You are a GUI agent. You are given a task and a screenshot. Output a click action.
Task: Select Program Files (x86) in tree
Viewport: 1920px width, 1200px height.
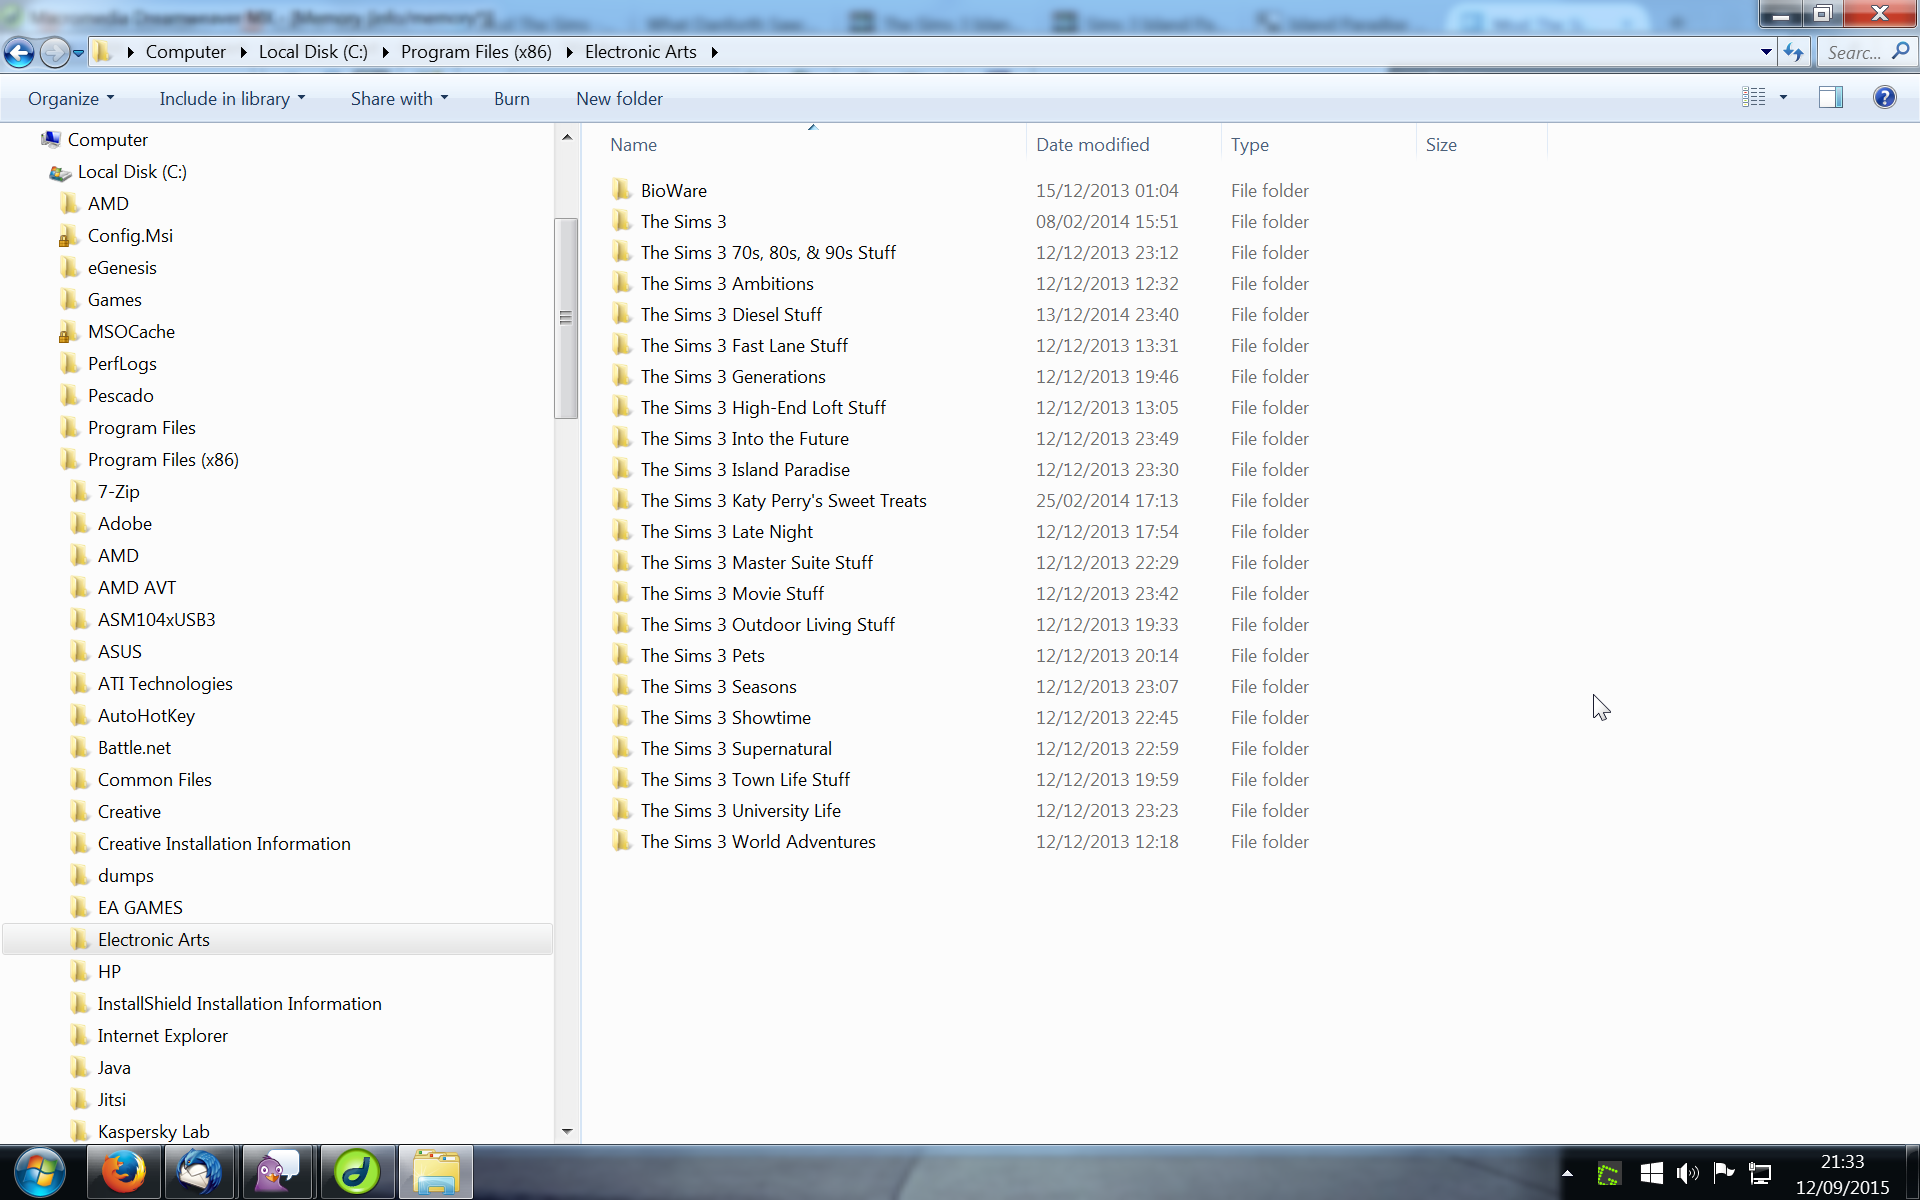163,460
